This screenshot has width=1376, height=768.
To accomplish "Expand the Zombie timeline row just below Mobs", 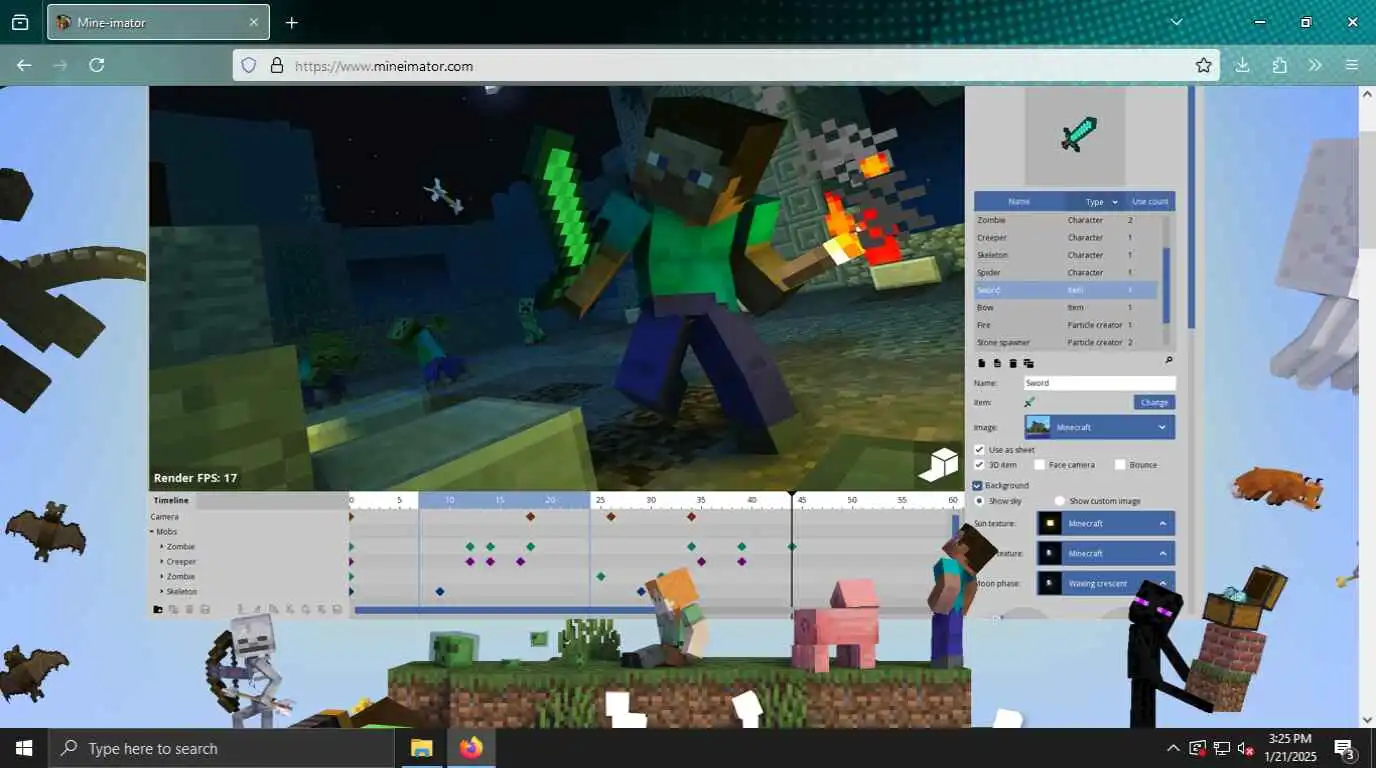I will coord(162,547).
